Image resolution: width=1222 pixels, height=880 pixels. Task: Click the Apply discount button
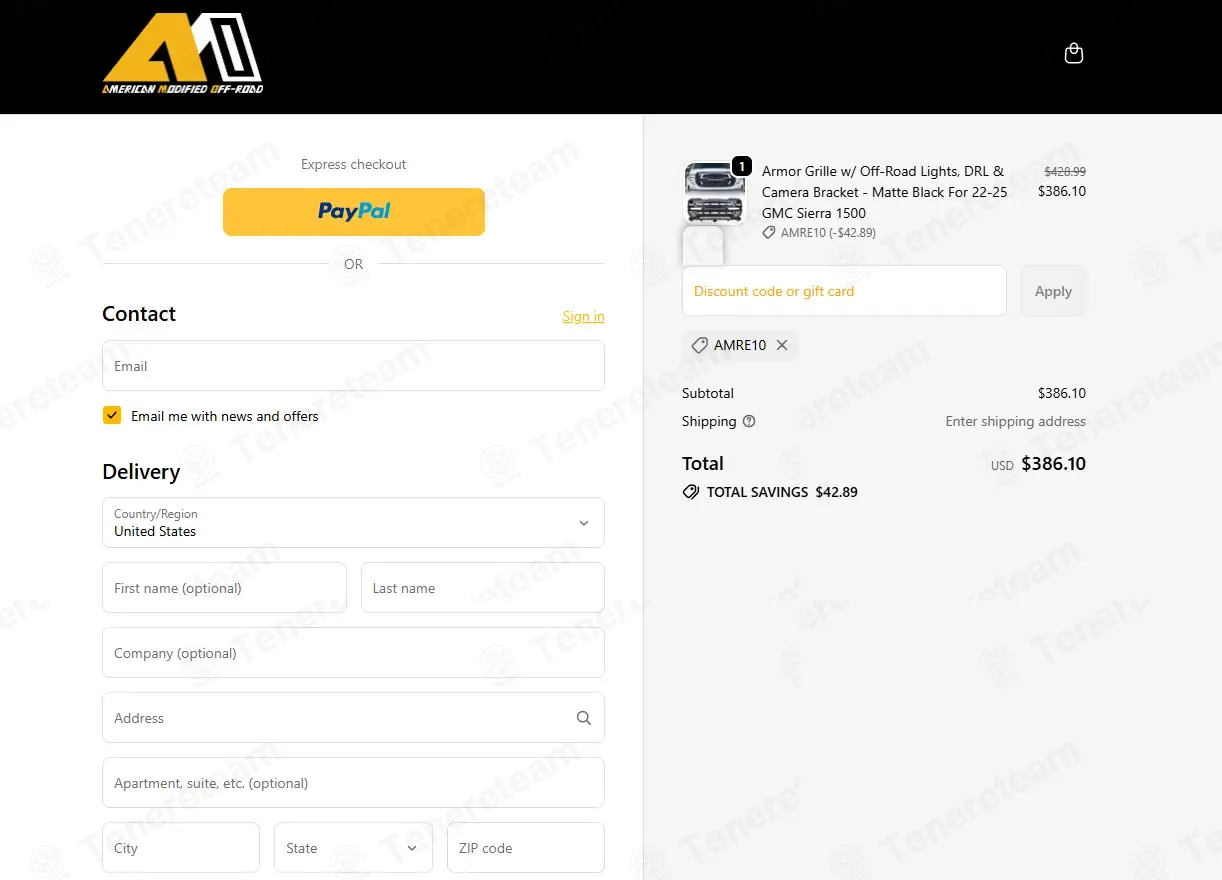[1053, 291]
